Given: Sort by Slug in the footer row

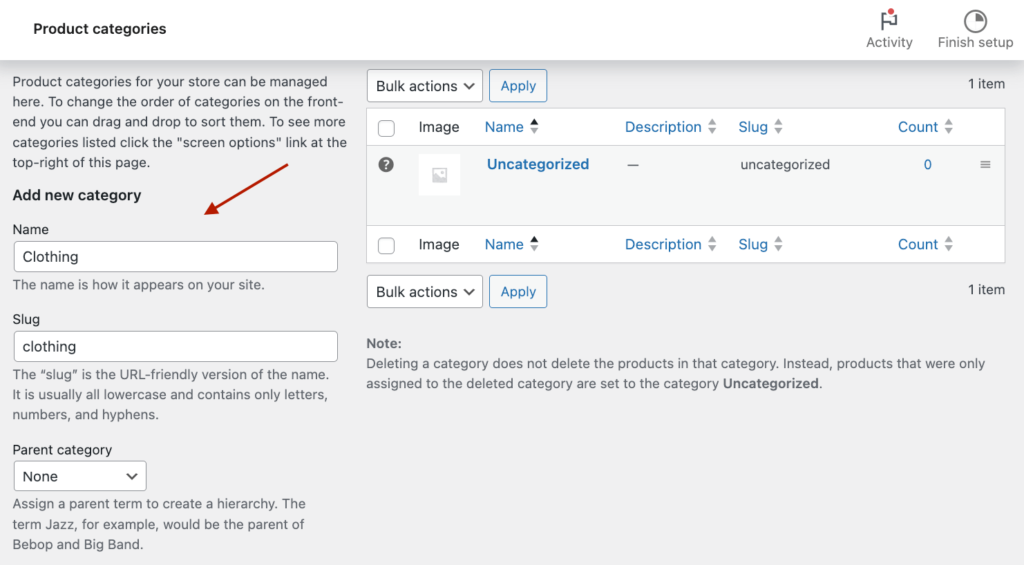Looking at the screenshot, I should [x=753, y=244].
